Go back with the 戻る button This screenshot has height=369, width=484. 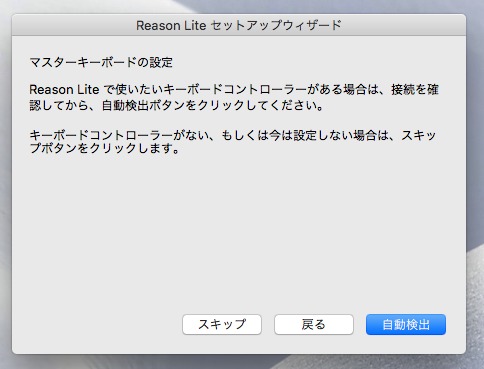click(314, 324)
